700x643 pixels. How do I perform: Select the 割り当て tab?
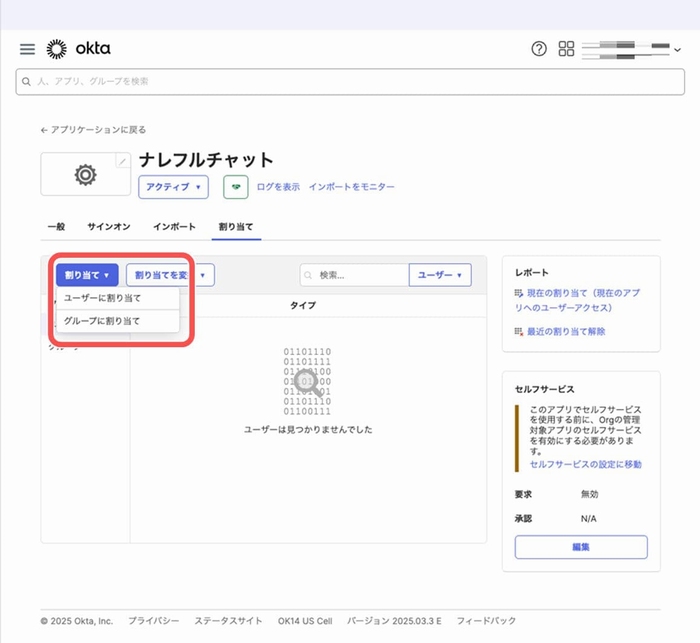pos(236,227)
